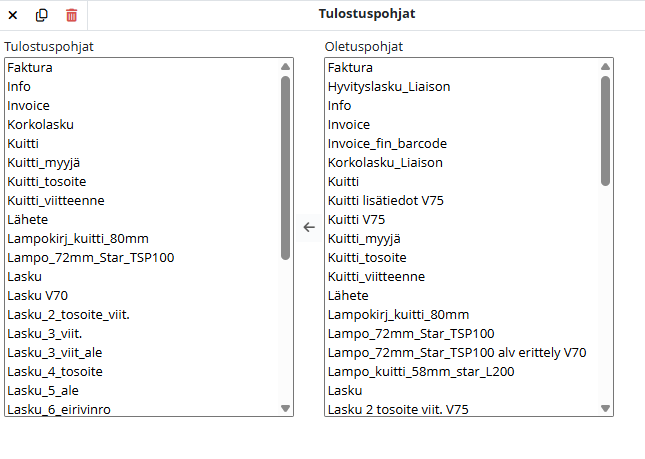
Task: Click the close X icon in toolbar
Action: [x=13, y=15]
